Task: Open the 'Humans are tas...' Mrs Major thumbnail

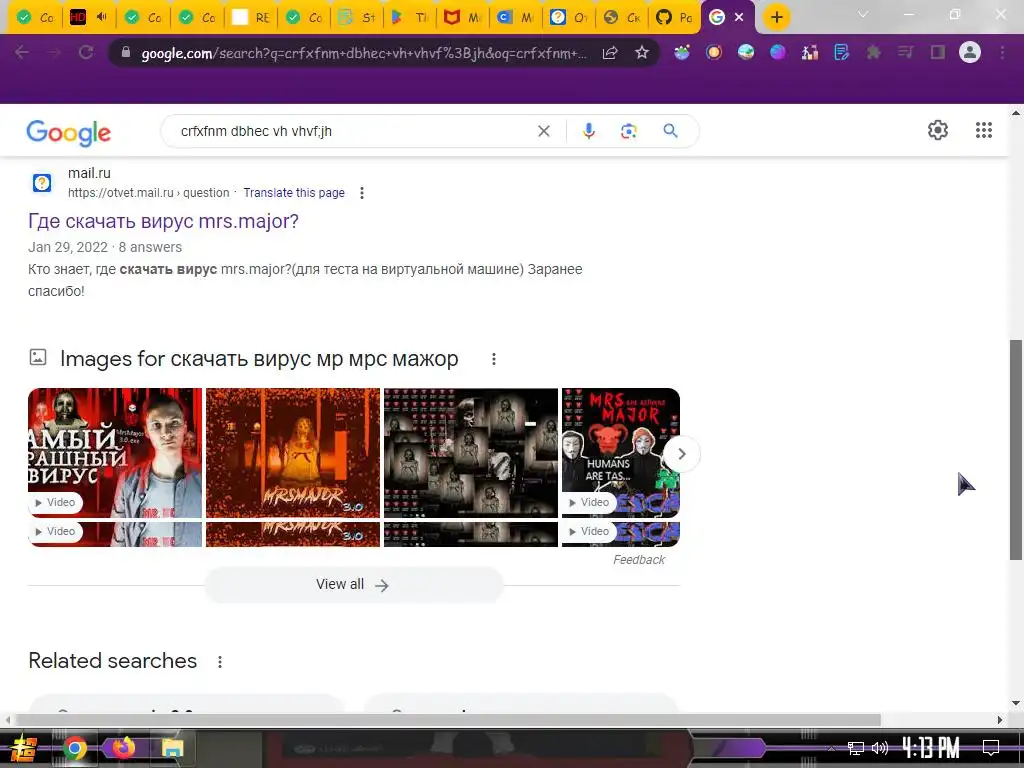Action: [x=620, y=453]
